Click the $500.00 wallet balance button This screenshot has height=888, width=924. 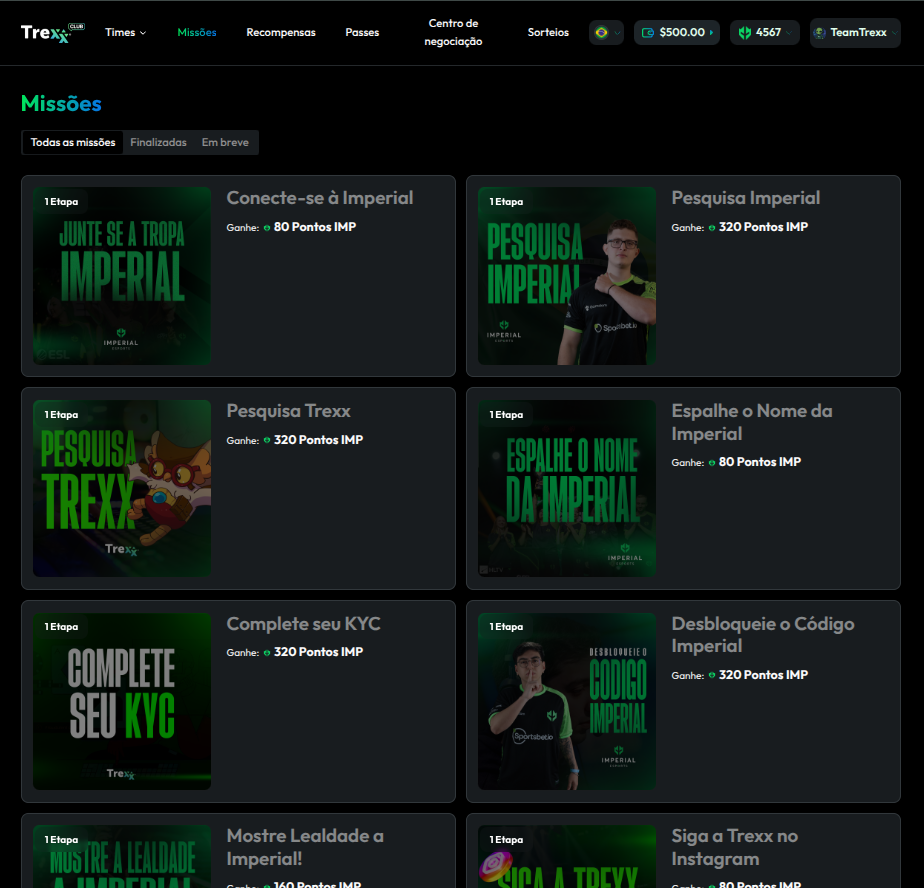pyautogui.click(x=676, y=32)
